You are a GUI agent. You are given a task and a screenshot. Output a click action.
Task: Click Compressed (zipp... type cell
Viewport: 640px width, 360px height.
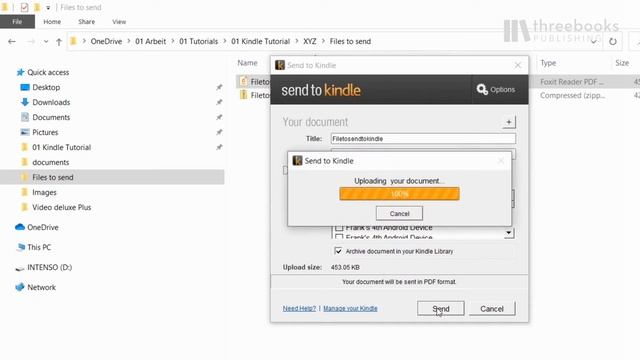pyautogui.click(x=573, y=95)
